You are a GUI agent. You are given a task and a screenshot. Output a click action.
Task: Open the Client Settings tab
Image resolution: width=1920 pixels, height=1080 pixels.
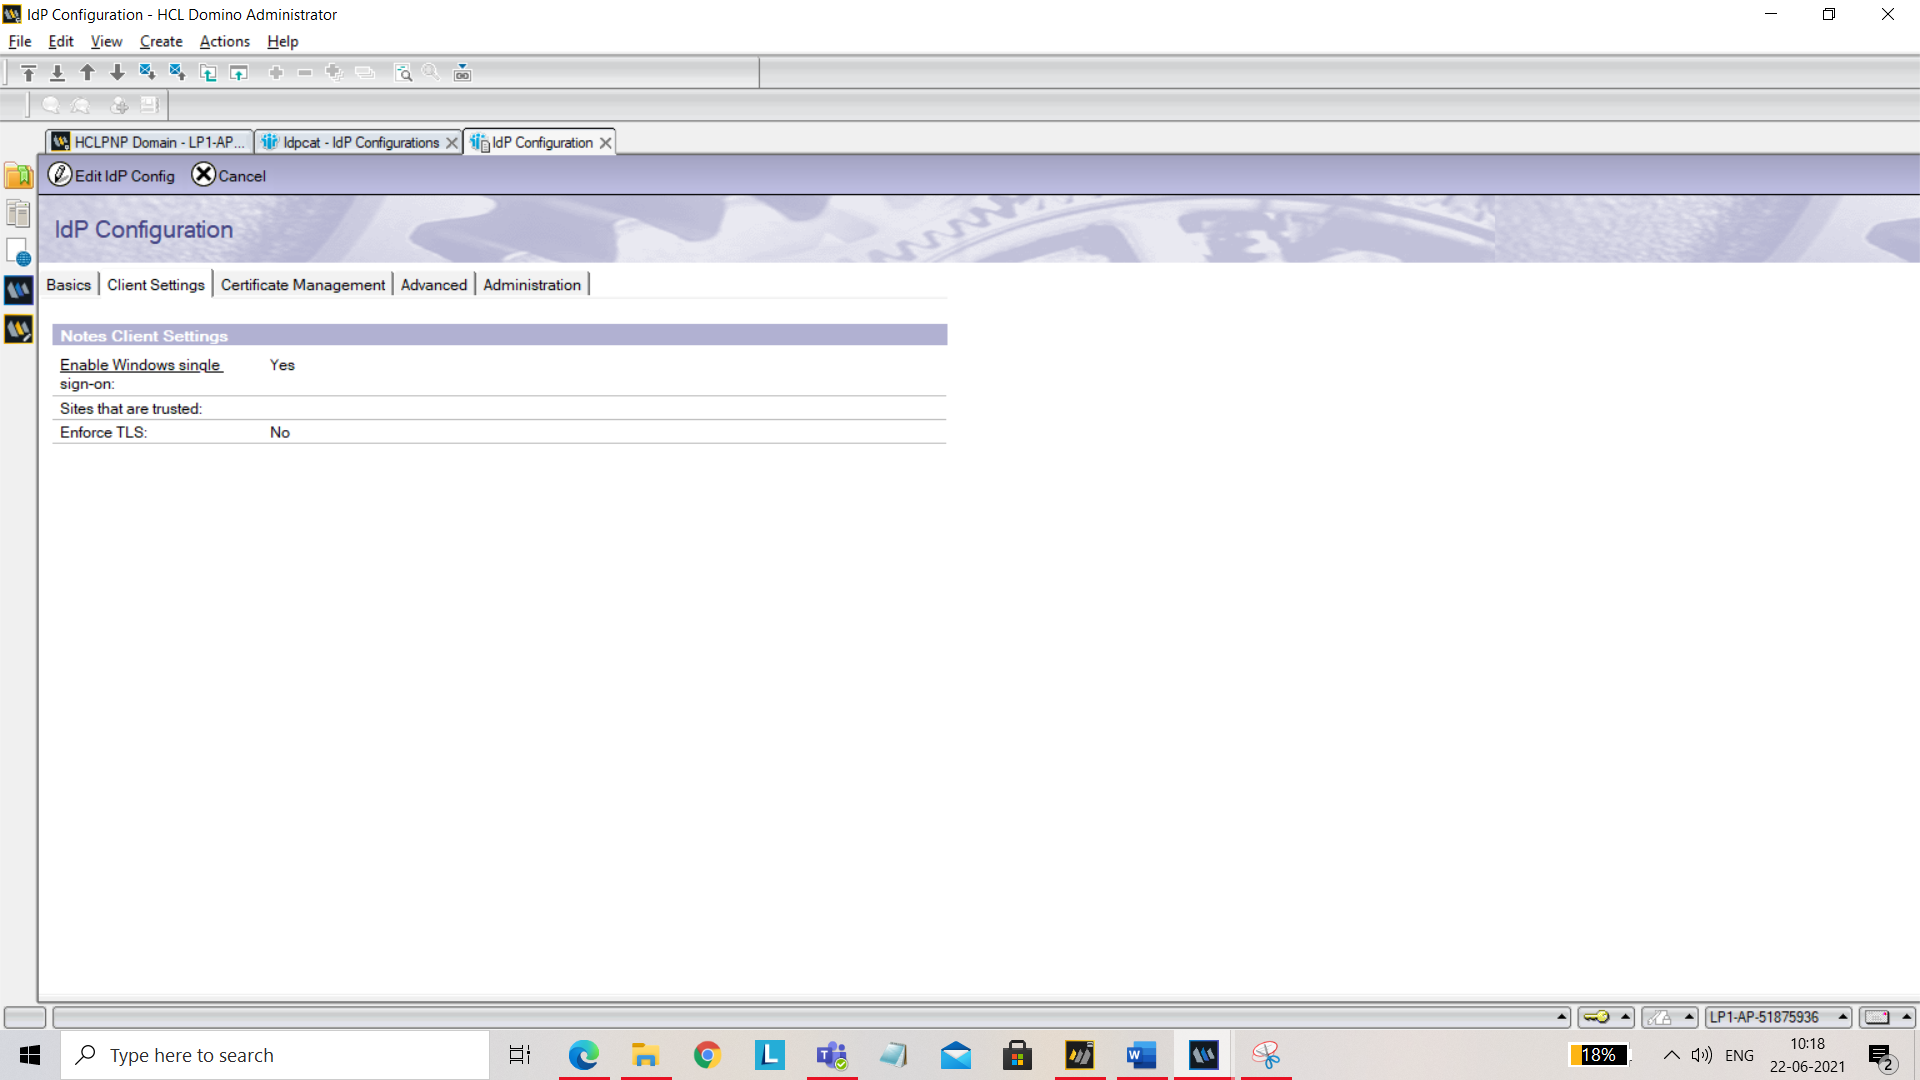click(x=156, y=285)
